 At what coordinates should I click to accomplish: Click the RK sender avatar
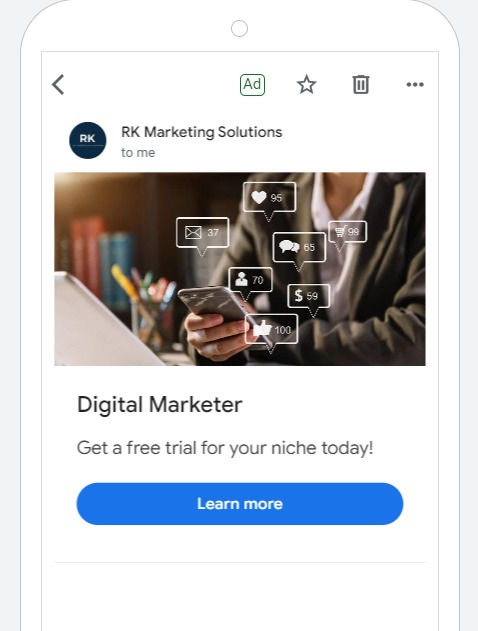(x=88, y=140)
